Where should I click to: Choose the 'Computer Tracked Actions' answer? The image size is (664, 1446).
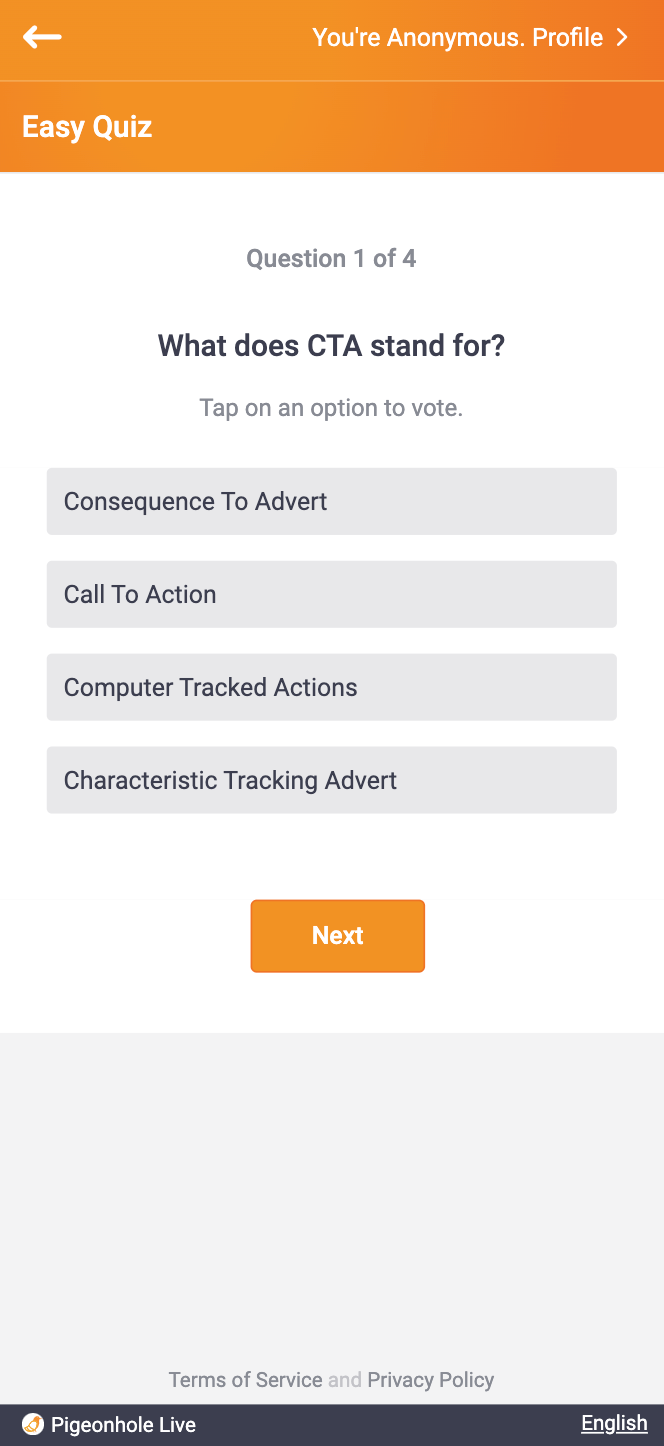point(331,687)
